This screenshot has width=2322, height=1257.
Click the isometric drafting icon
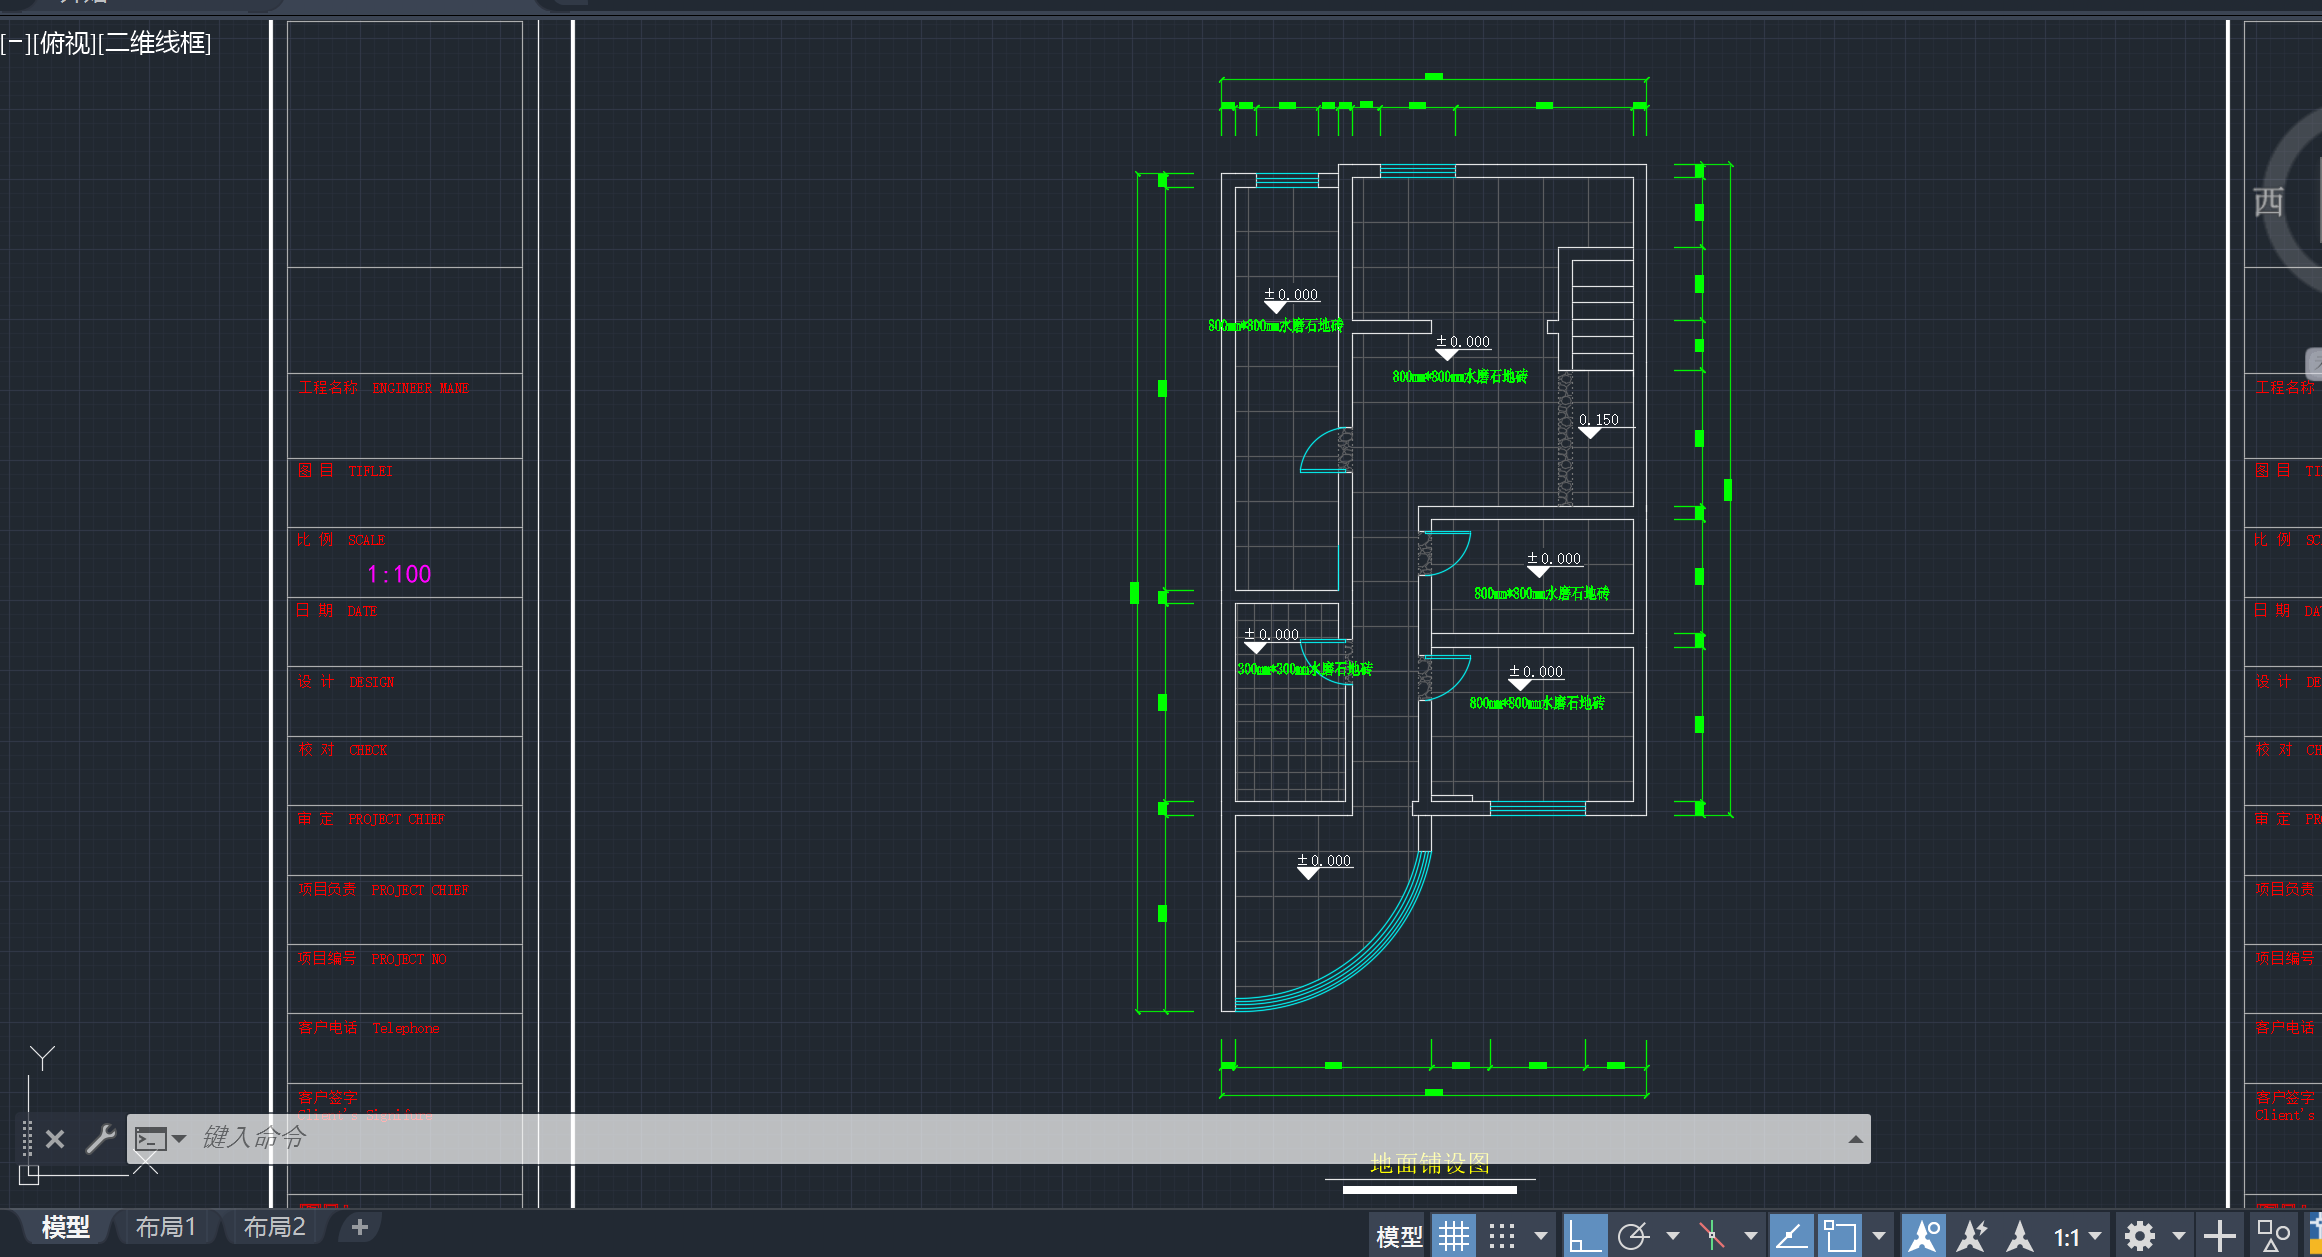pos(1712,1237)
